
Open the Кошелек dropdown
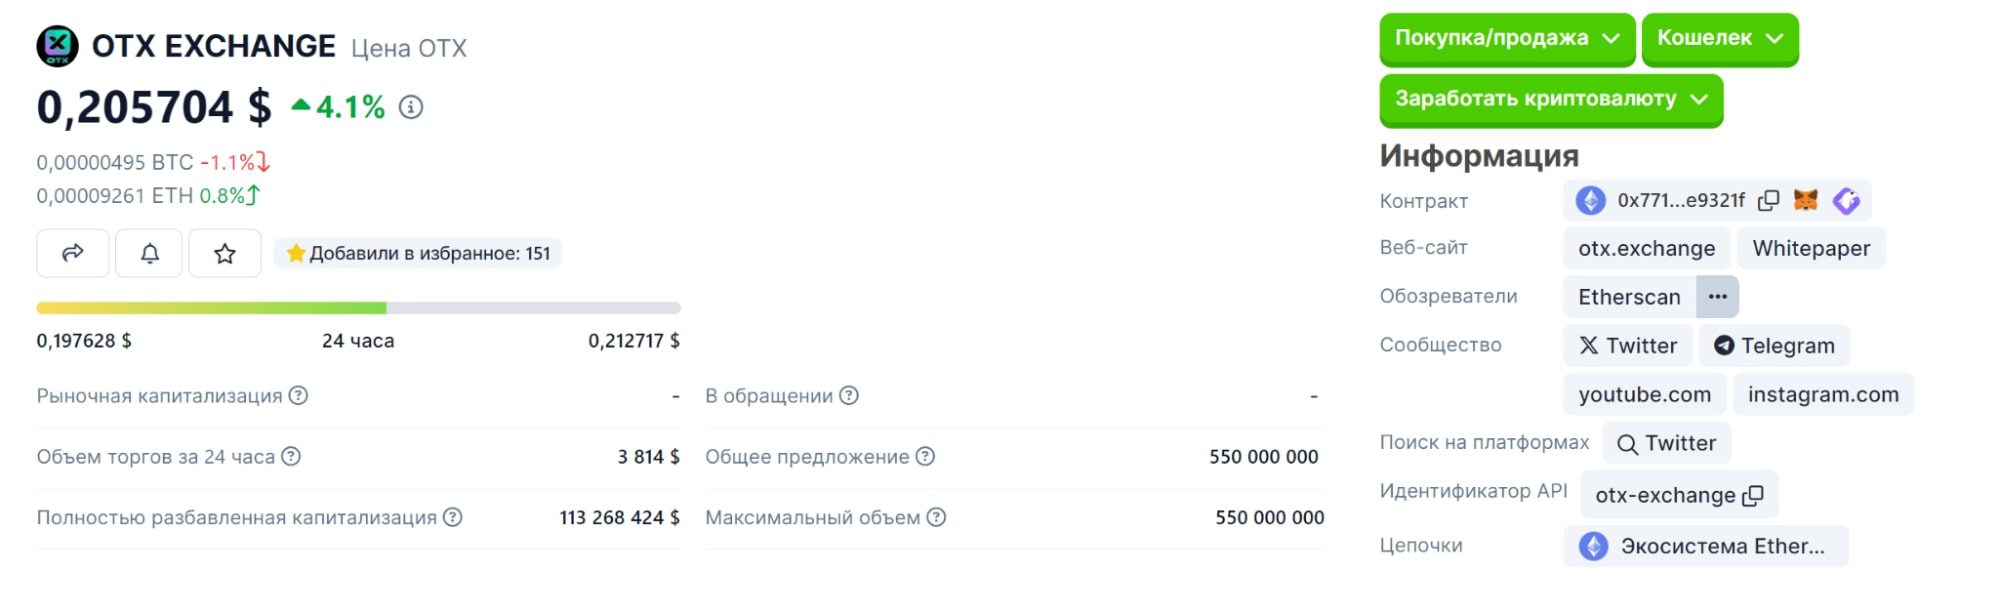(x=1718, y=39)
